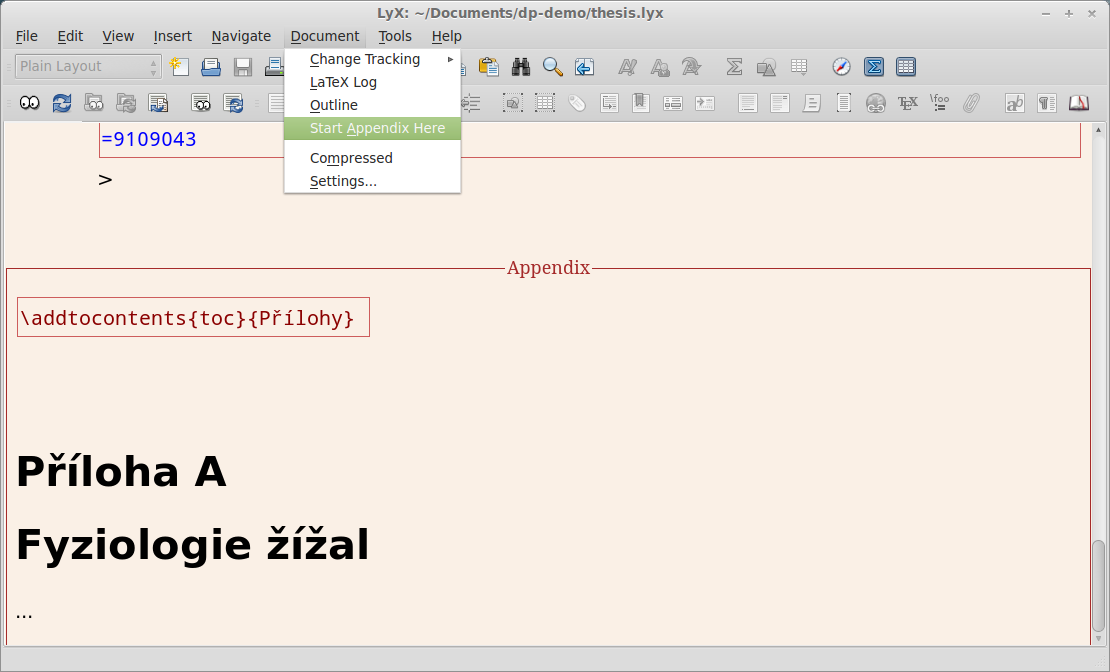
Task: Click the Paste clipboard icon
Action: point(489,67)
